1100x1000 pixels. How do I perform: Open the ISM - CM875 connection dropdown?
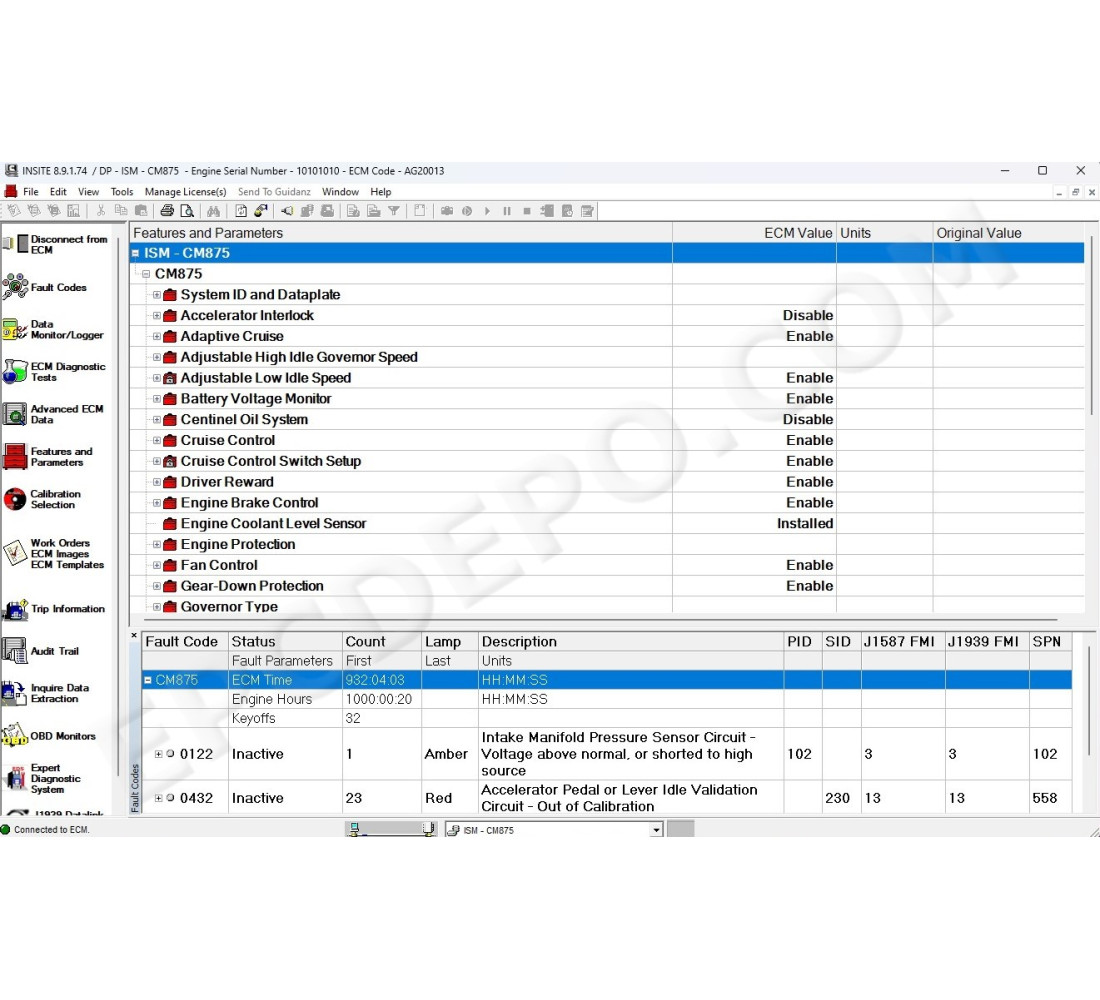coord(656,830)
